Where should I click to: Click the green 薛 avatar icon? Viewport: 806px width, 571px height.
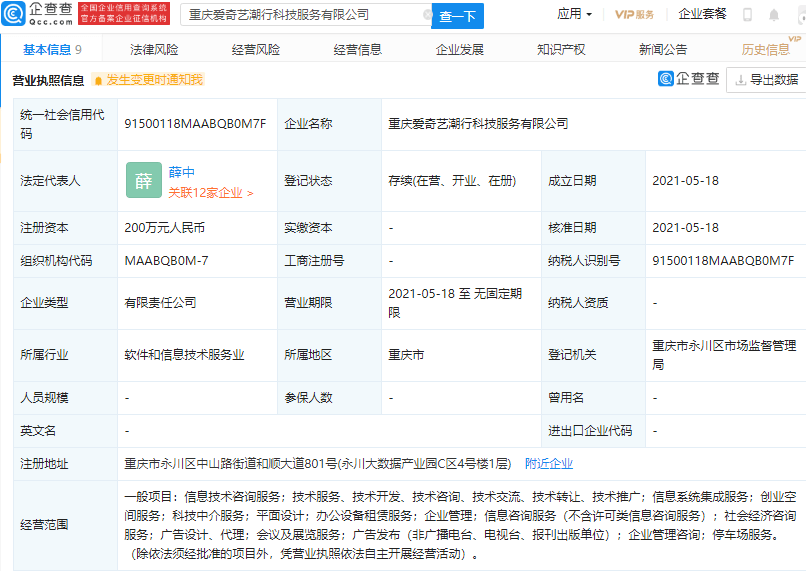pyautogui.click(x=144, y=180)
